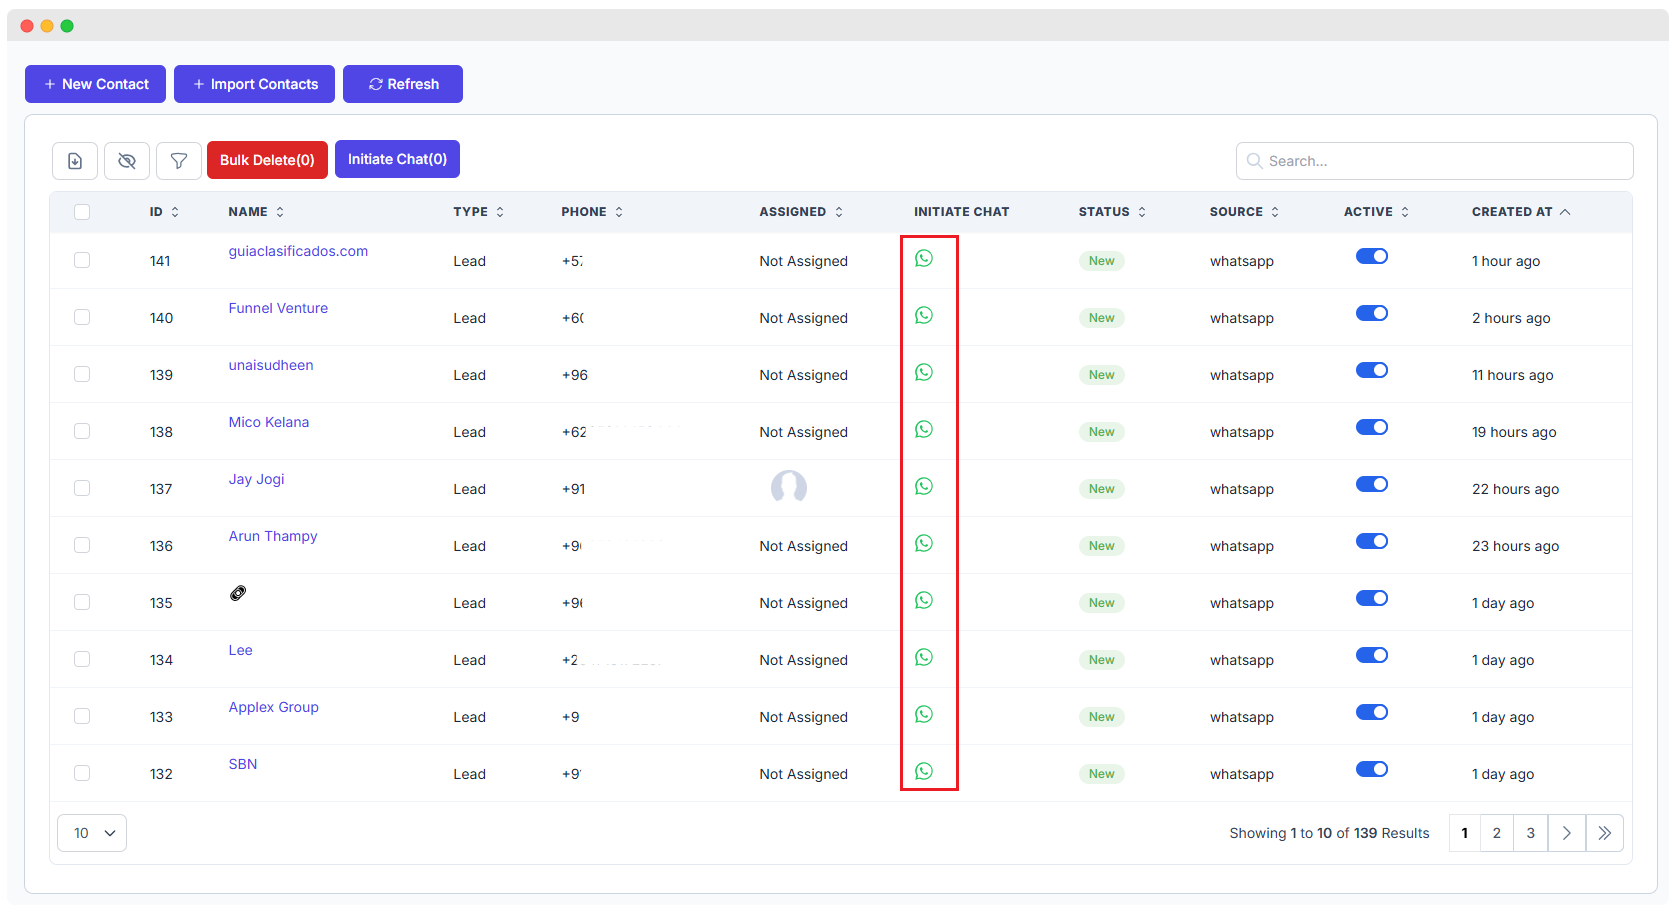Toggle column visibility with the crossed-eye icon
Image resolution: width=1676 pixels, height=914 pixels.
tap(127, 161)
